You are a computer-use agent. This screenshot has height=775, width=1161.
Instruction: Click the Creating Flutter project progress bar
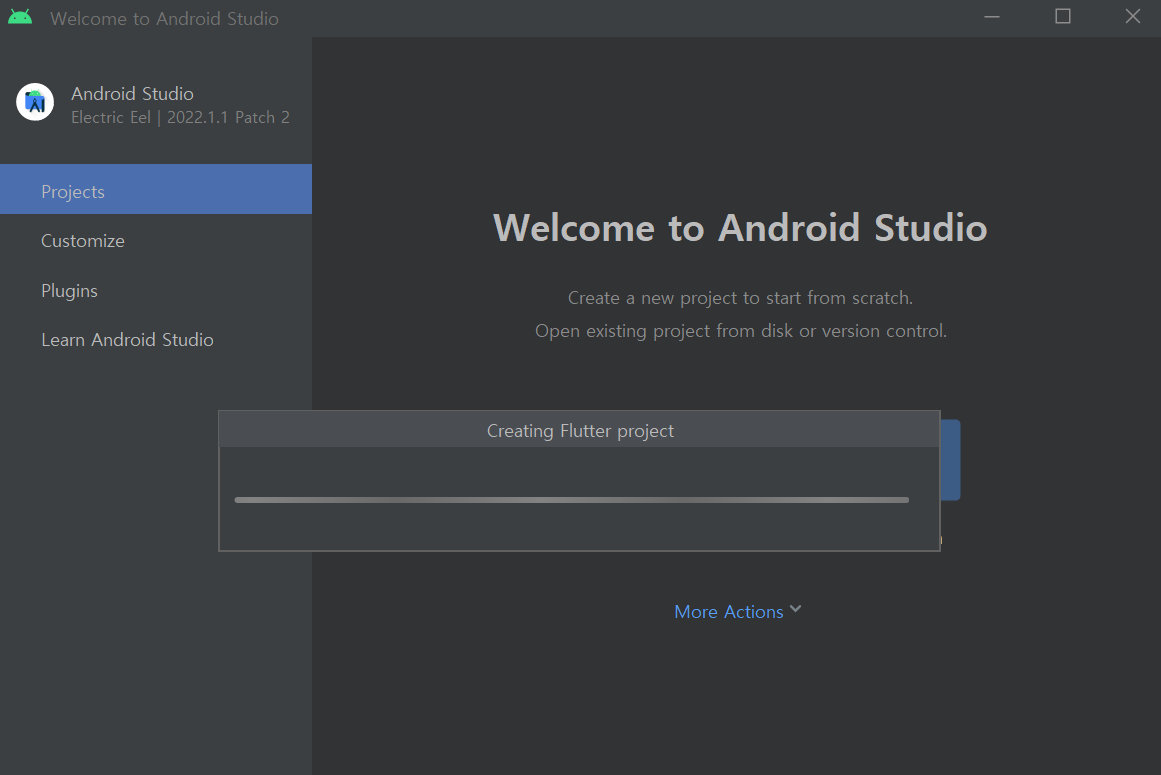[x=572, y=500]
